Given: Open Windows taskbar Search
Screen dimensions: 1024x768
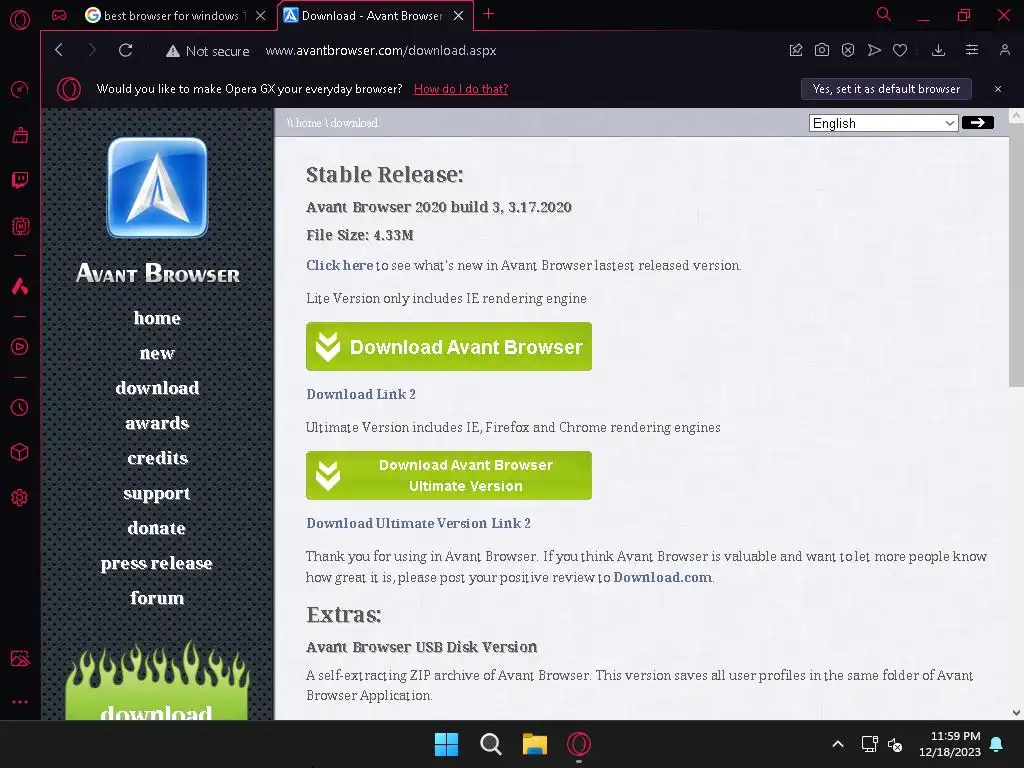Looking at the screenshot, I should pyautogui.click(x=490, y=744).
